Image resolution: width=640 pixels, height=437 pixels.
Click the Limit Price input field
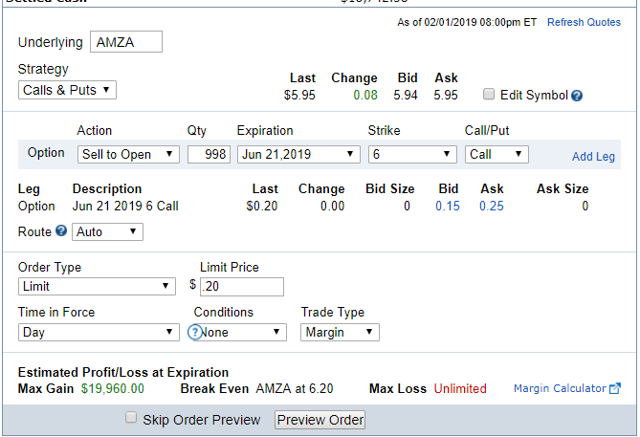coord(242,286)
